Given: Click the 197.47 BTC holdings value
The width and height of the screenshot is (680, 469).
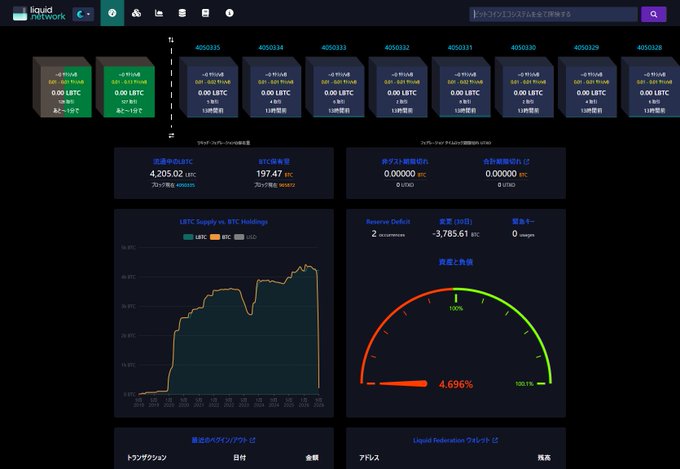Looking at the screenshot, I should click(x=275, y=174).
